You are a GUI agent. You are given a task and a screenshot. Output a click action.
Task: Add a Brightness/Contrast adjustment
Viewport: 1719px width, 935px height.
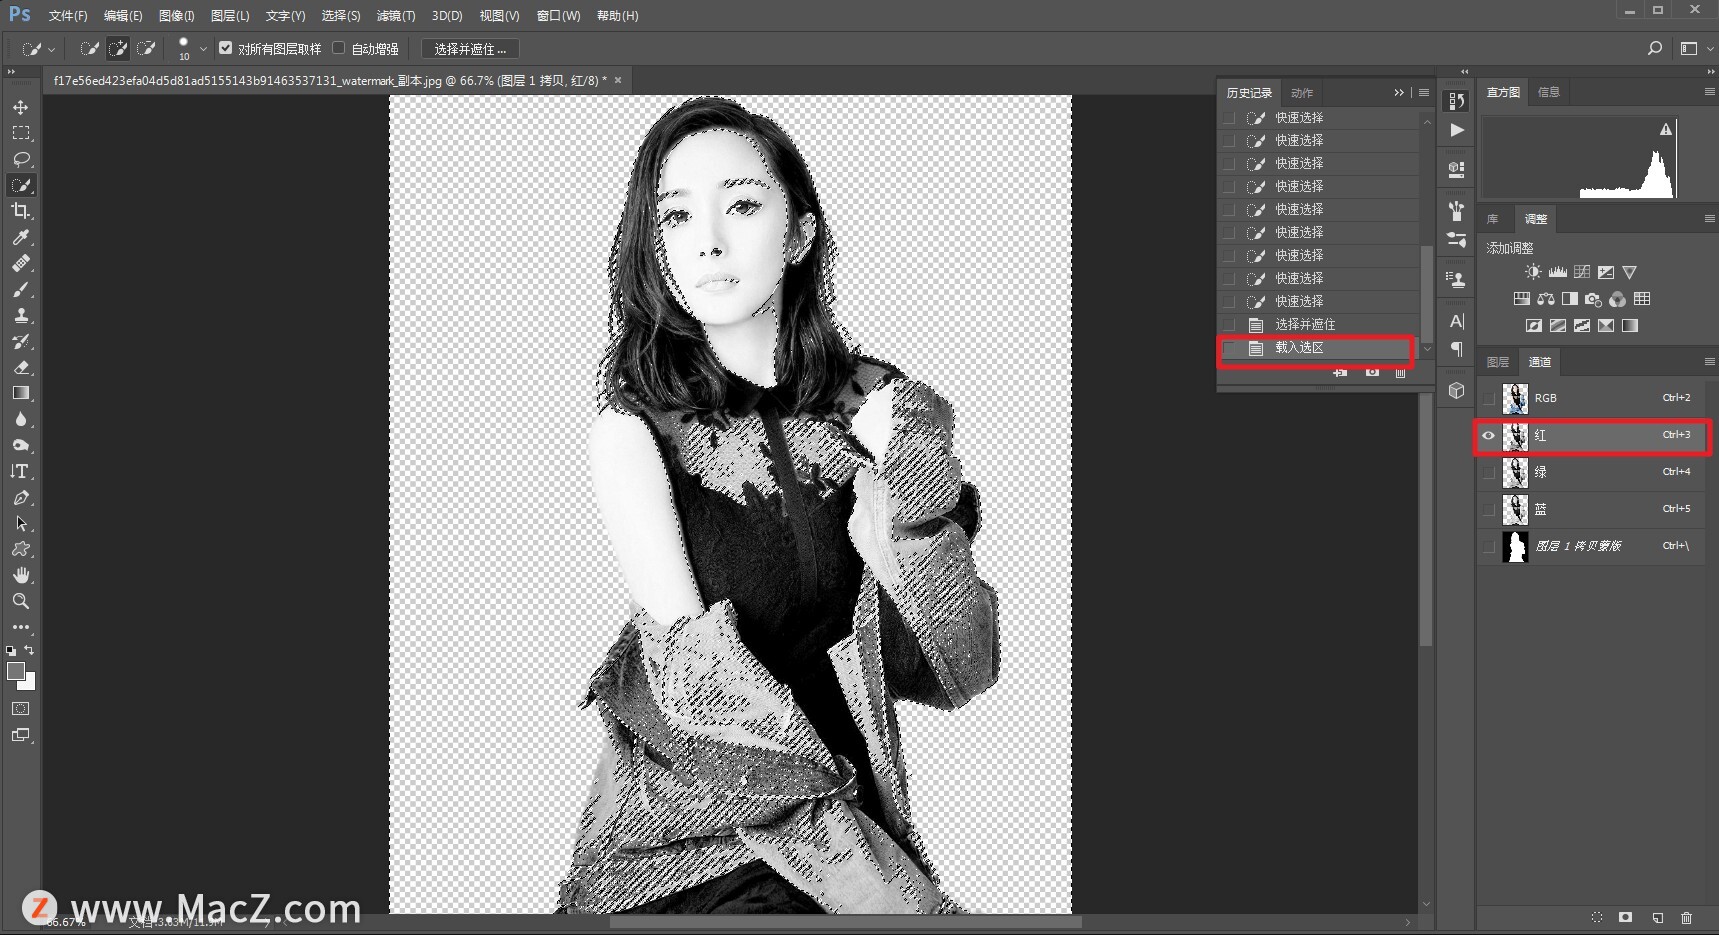click(1533, 272)
